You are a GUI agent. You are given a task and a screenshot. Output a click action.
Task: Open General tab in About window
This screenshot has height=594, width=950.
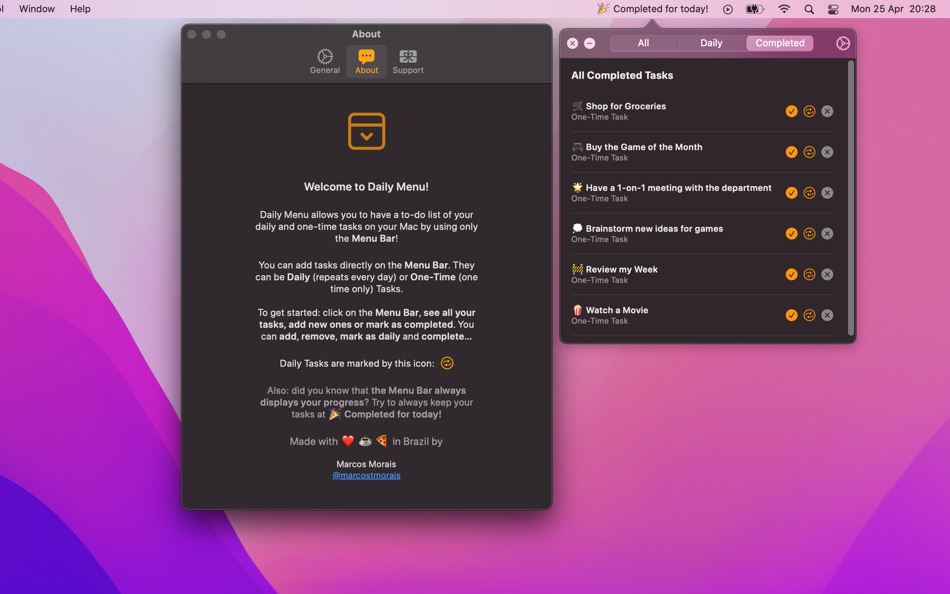coord(325,62)
